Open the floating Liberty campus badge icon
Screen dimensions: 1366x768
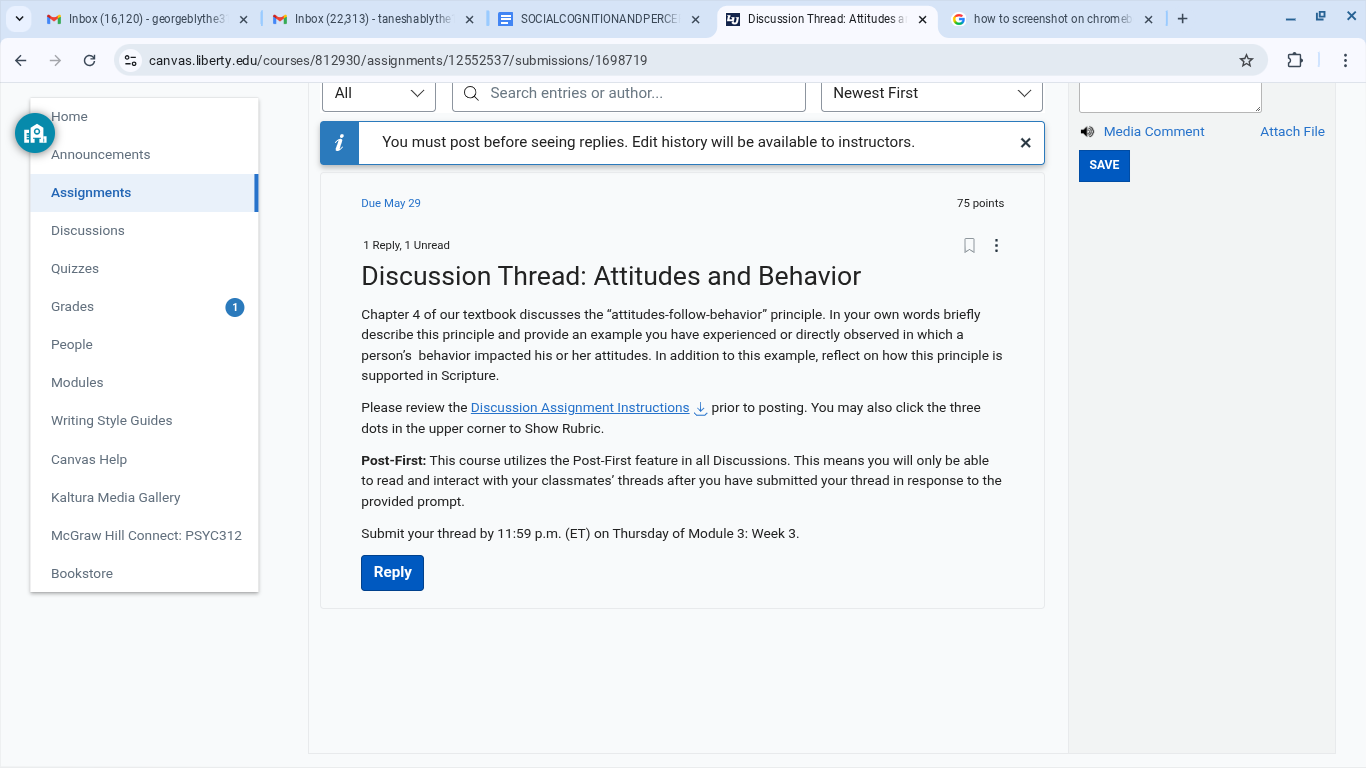pyautogui.click(x=35, y=133)
